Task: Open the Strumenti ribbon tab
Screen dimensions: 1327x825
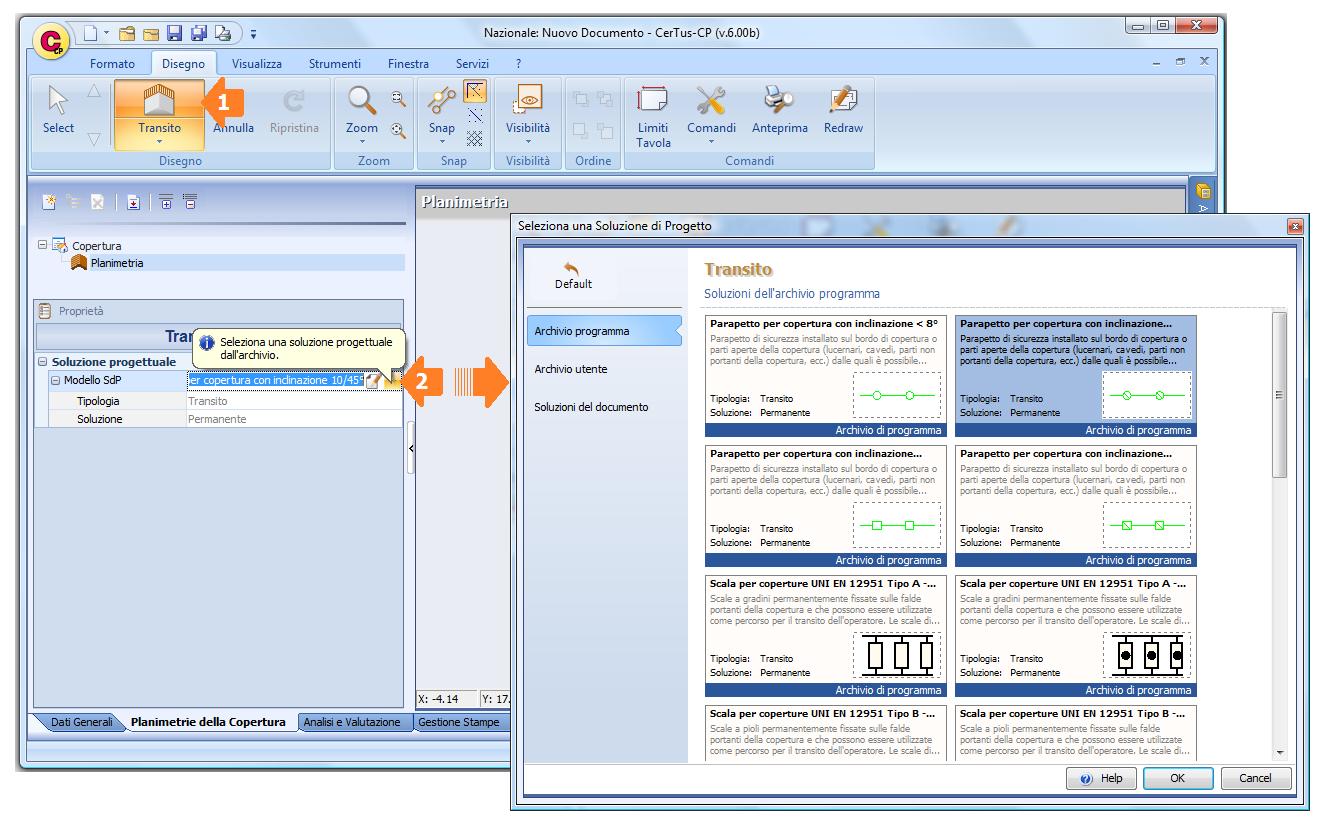Action: tap(334, 64)
